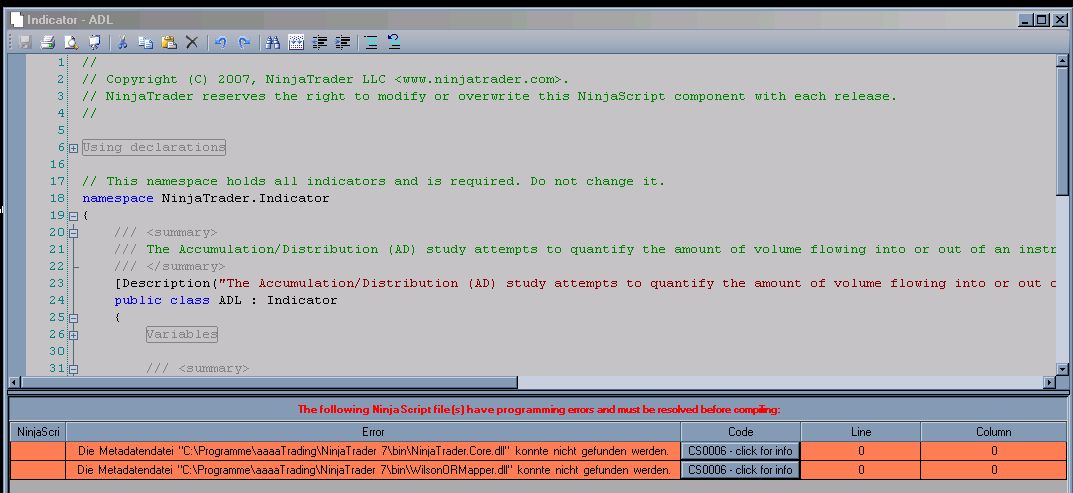Open print preview with the magnifier page icon
Image resolution: width=1073 pixels, height=493 pixels.
pyautogui.click(x=71, y=42)
